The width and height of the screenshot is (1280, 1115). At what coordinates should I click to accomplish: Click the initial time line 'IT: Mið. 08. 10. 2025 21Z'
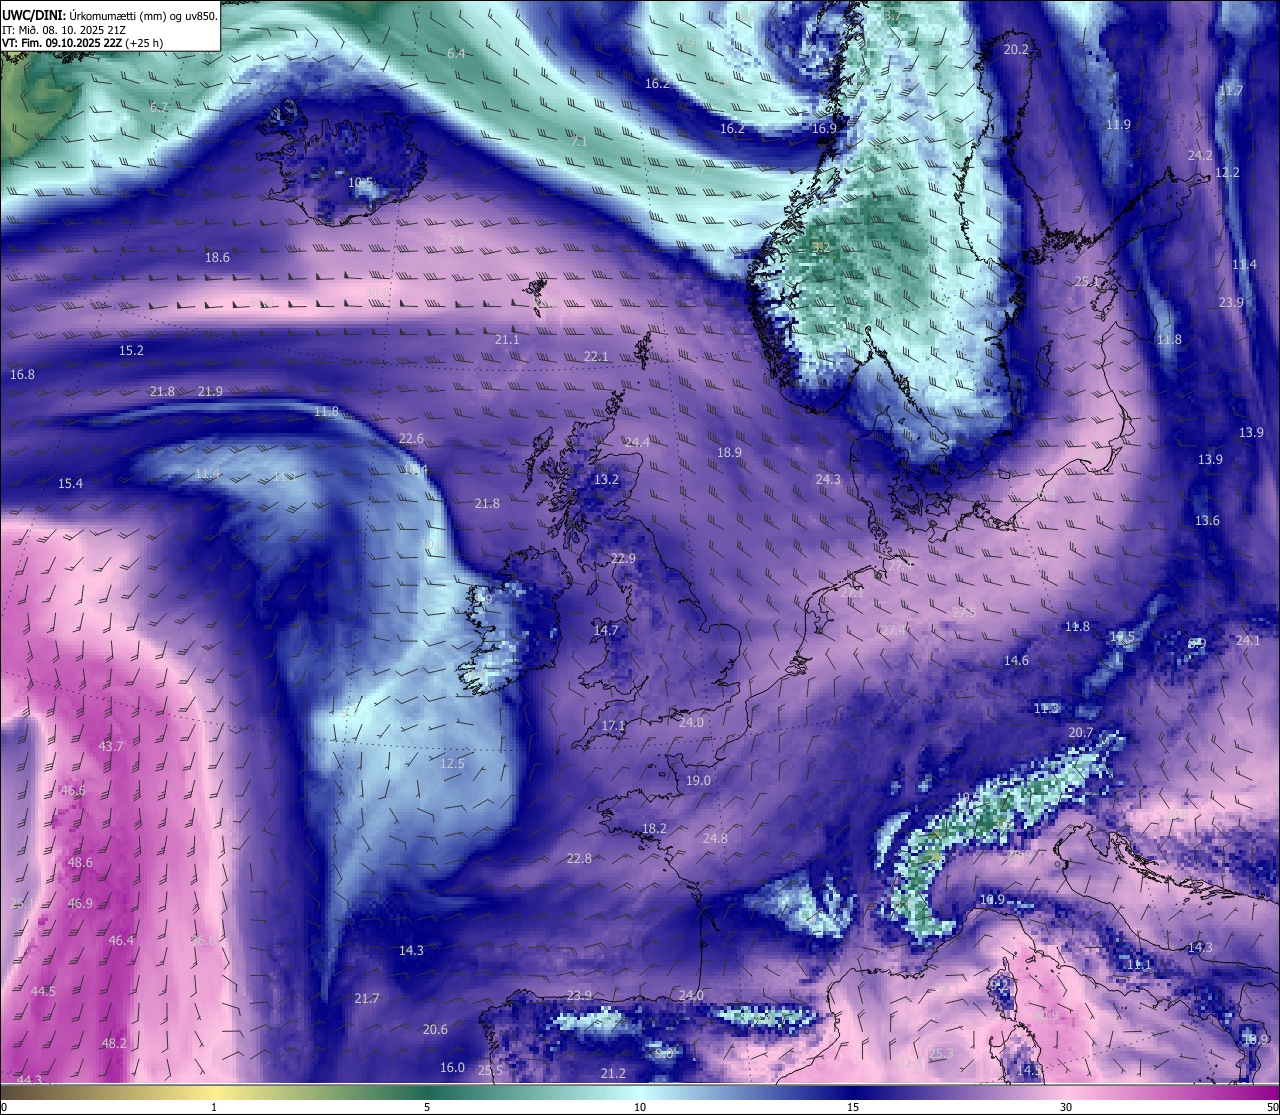(x=64, y=29)
